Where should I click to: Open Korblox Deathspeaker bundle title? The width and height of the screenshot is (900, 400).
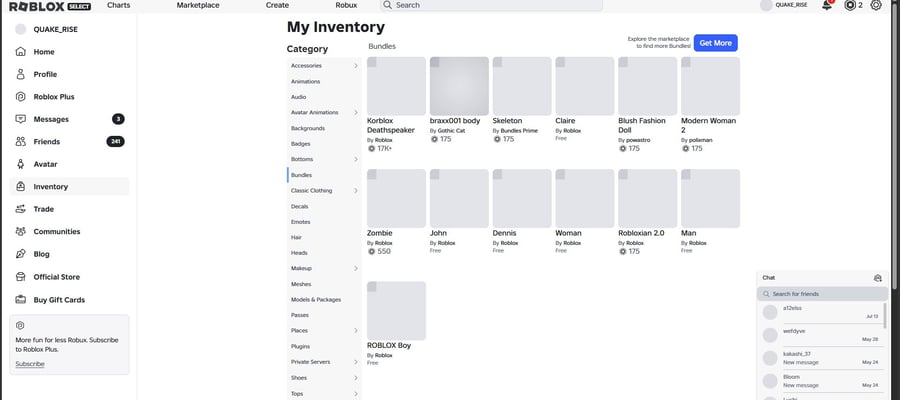(x=391, y=126)
